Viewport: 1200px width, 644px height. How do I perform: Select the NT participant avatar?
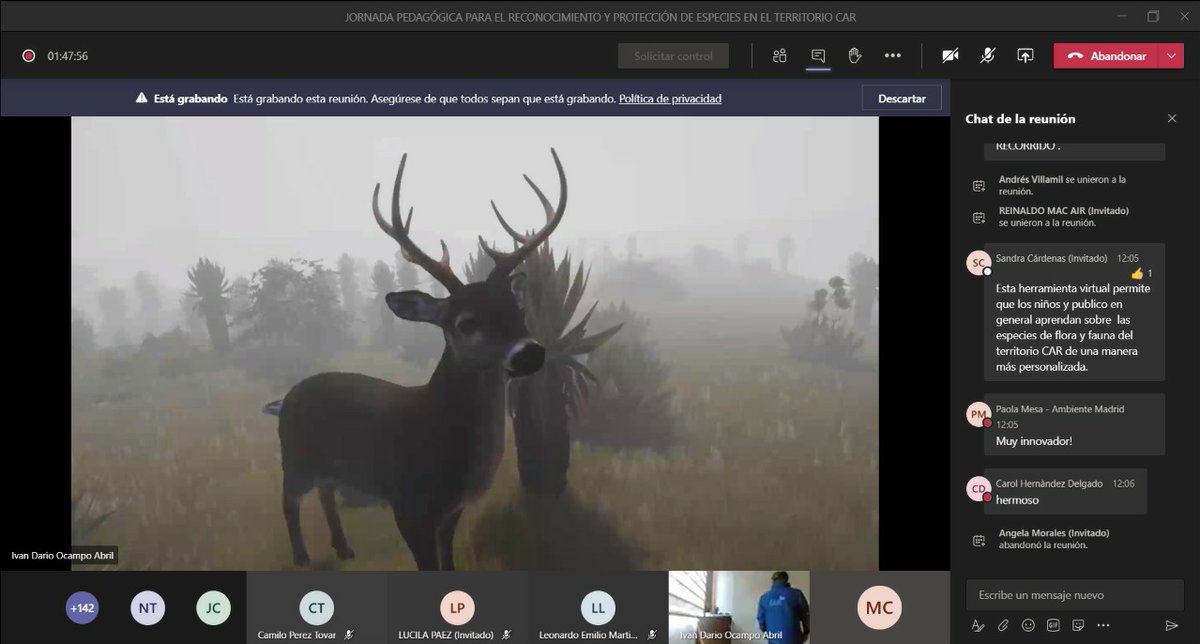coord(147,607)
